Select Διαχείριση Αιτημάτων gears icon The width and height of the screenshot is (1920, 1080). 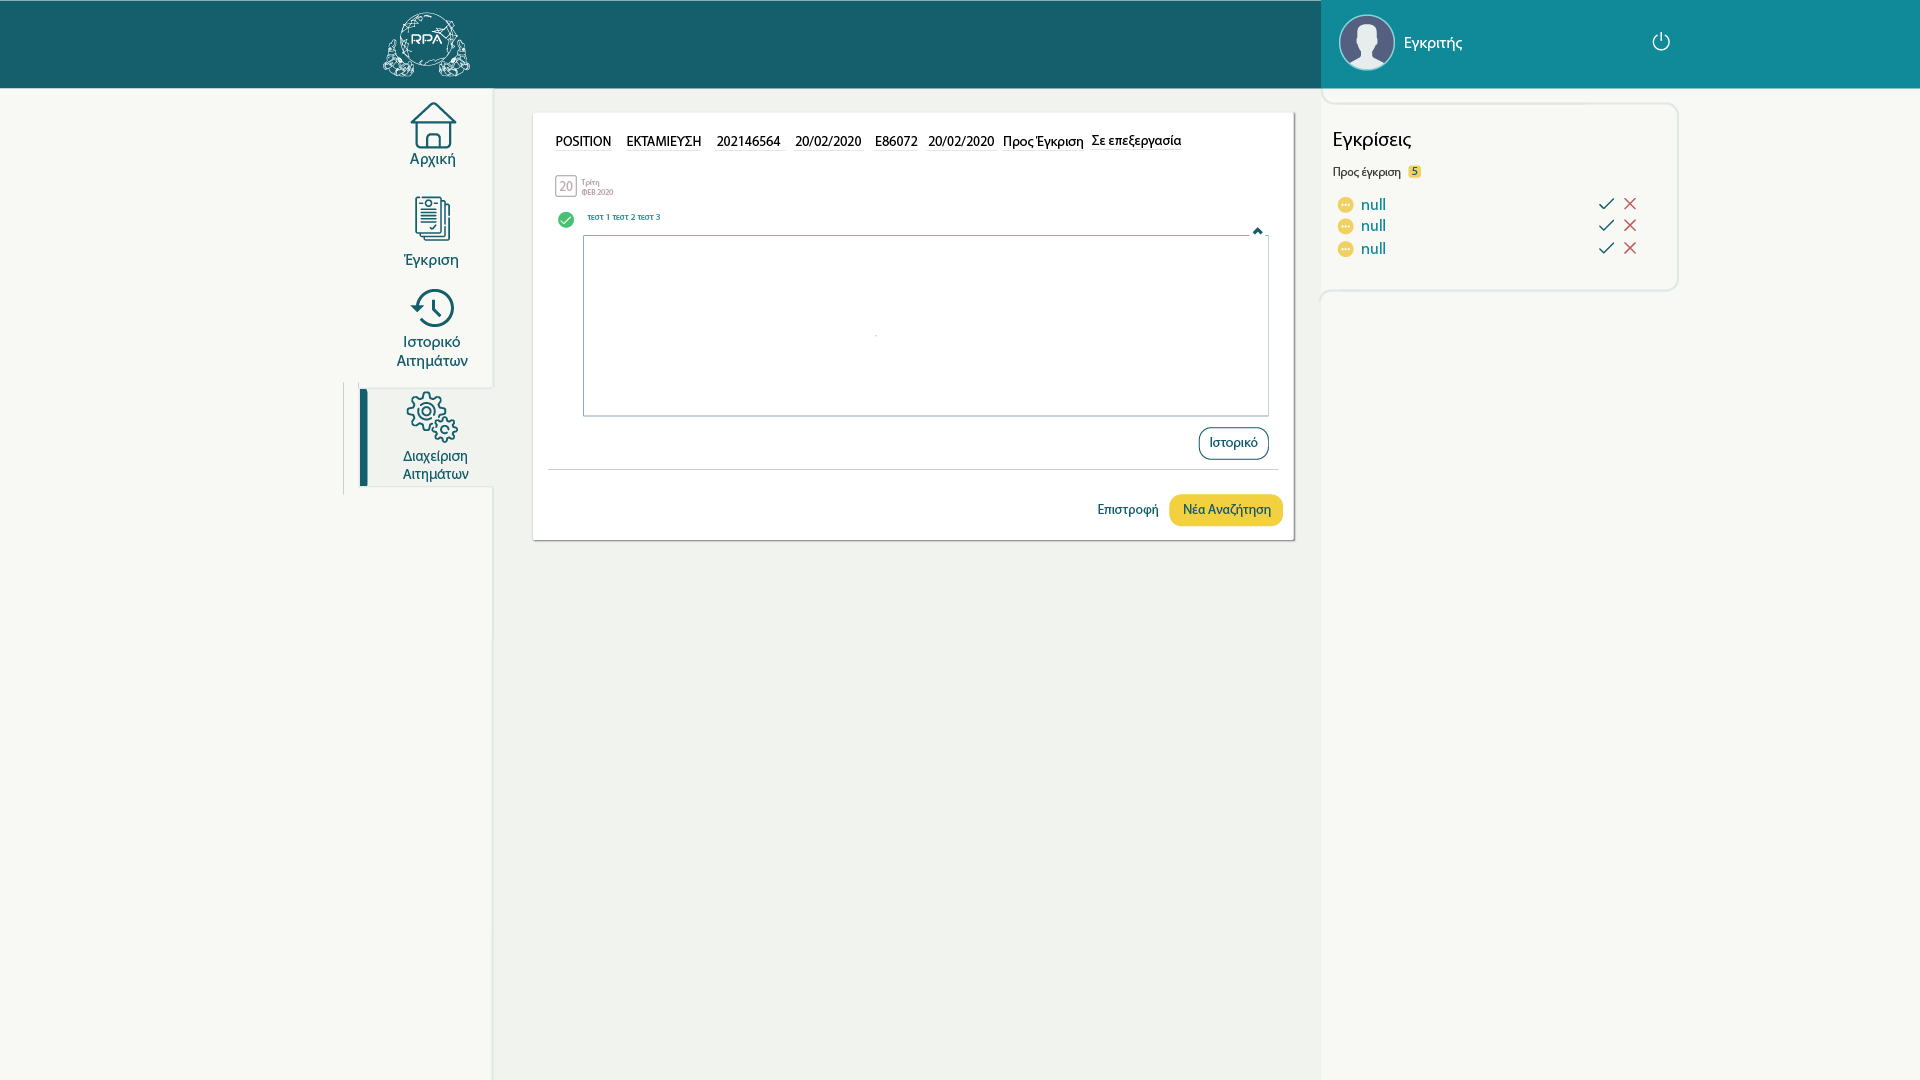tap(432, 417)
